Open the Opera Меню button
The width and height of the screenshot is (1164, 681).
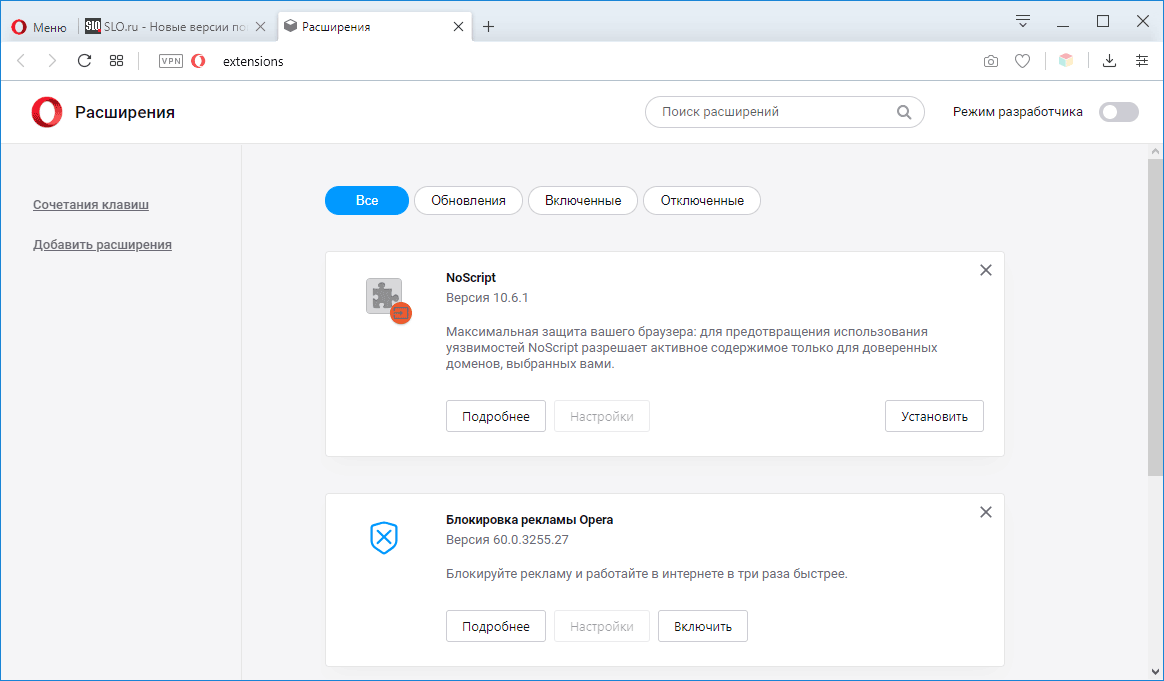pos(39,27)
